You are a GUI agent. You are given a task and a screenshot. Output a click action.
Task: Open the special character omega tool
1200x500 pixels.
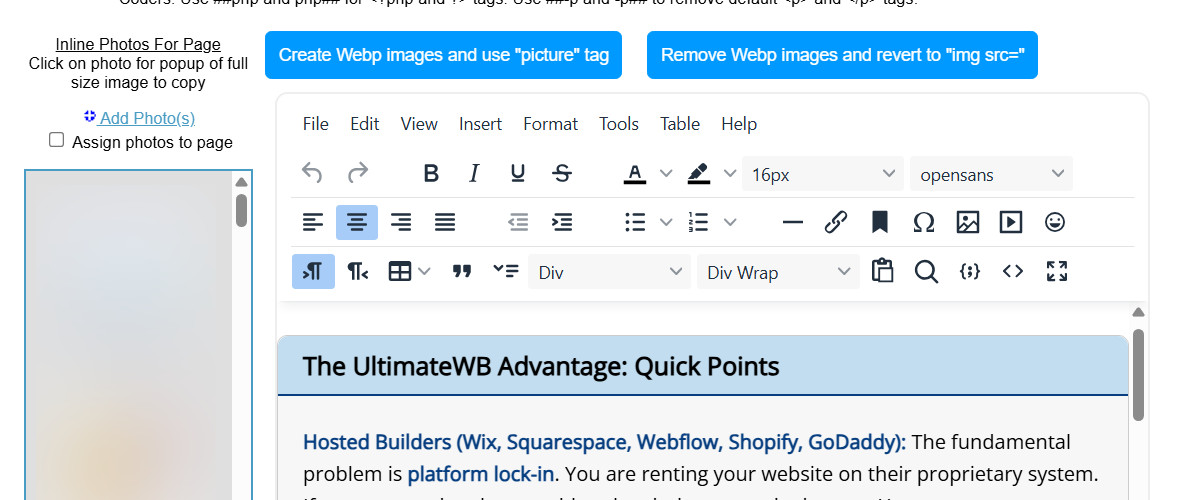coord(924,223)
